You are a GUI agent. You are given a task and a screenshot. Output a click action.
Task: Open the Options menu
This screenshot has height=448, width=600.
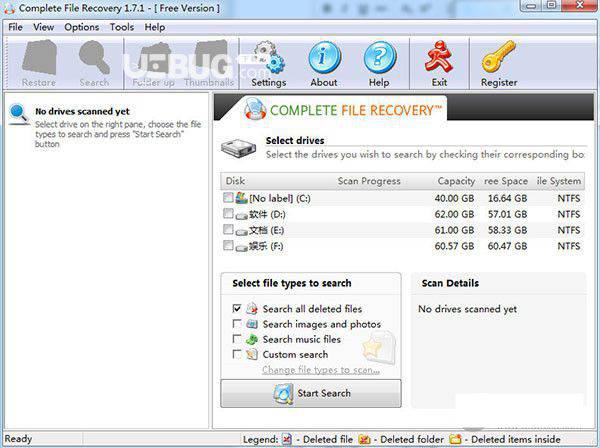coord(82,27)
